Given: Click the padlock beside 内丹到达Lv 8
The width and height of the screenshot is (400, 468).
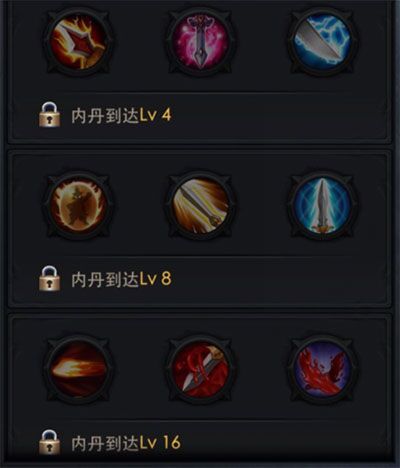Looking at the screenshot, I should 50,278.
